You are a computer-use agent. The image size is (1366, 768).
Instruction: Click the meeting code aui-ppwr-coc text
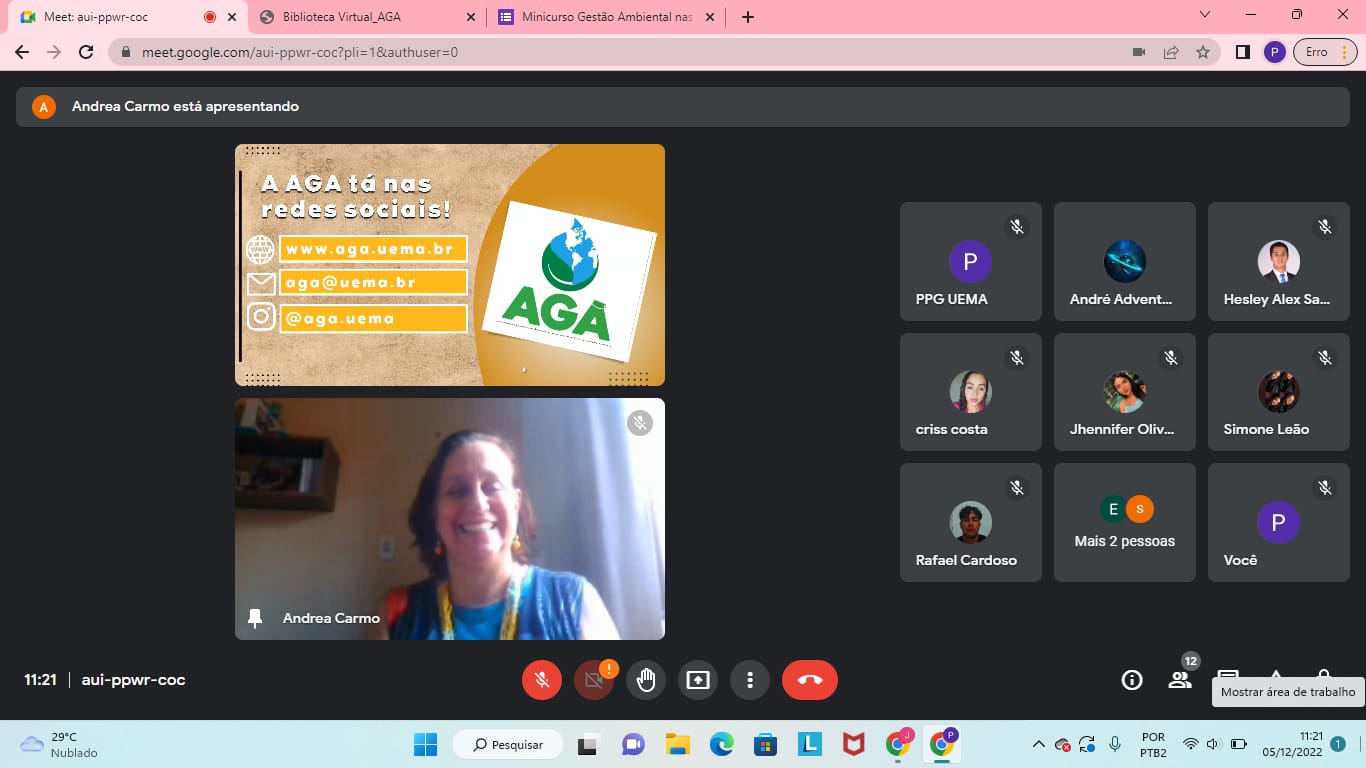pos(133,680)
